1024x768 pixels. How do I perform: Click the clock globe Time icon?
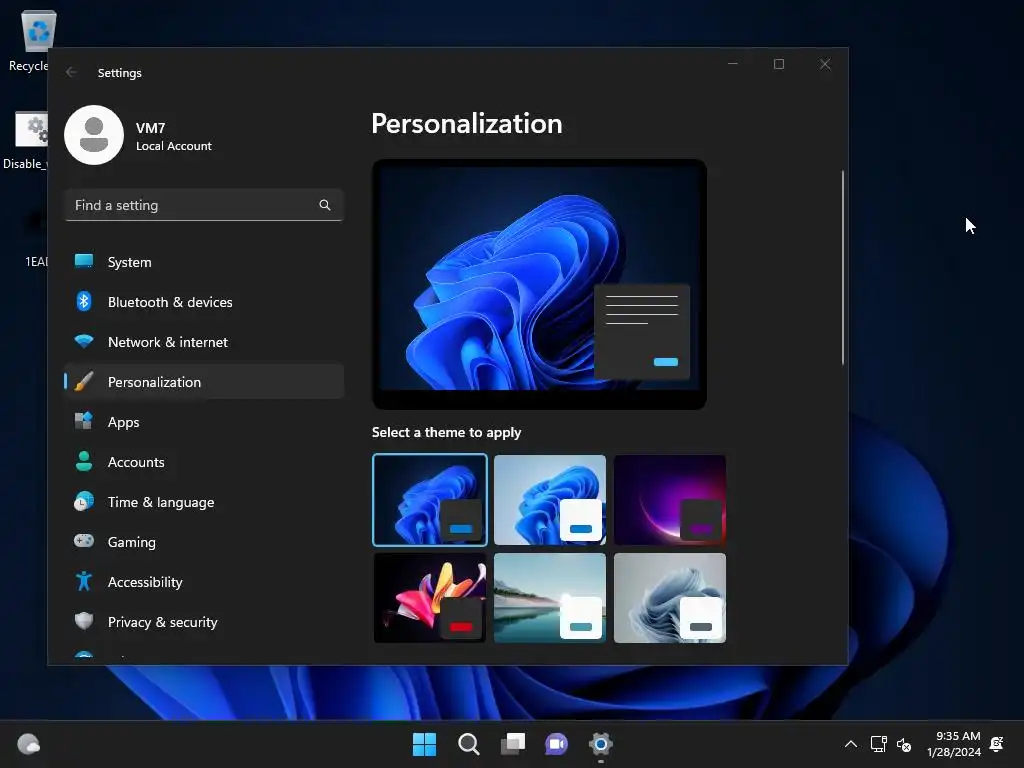click(84, 501)
